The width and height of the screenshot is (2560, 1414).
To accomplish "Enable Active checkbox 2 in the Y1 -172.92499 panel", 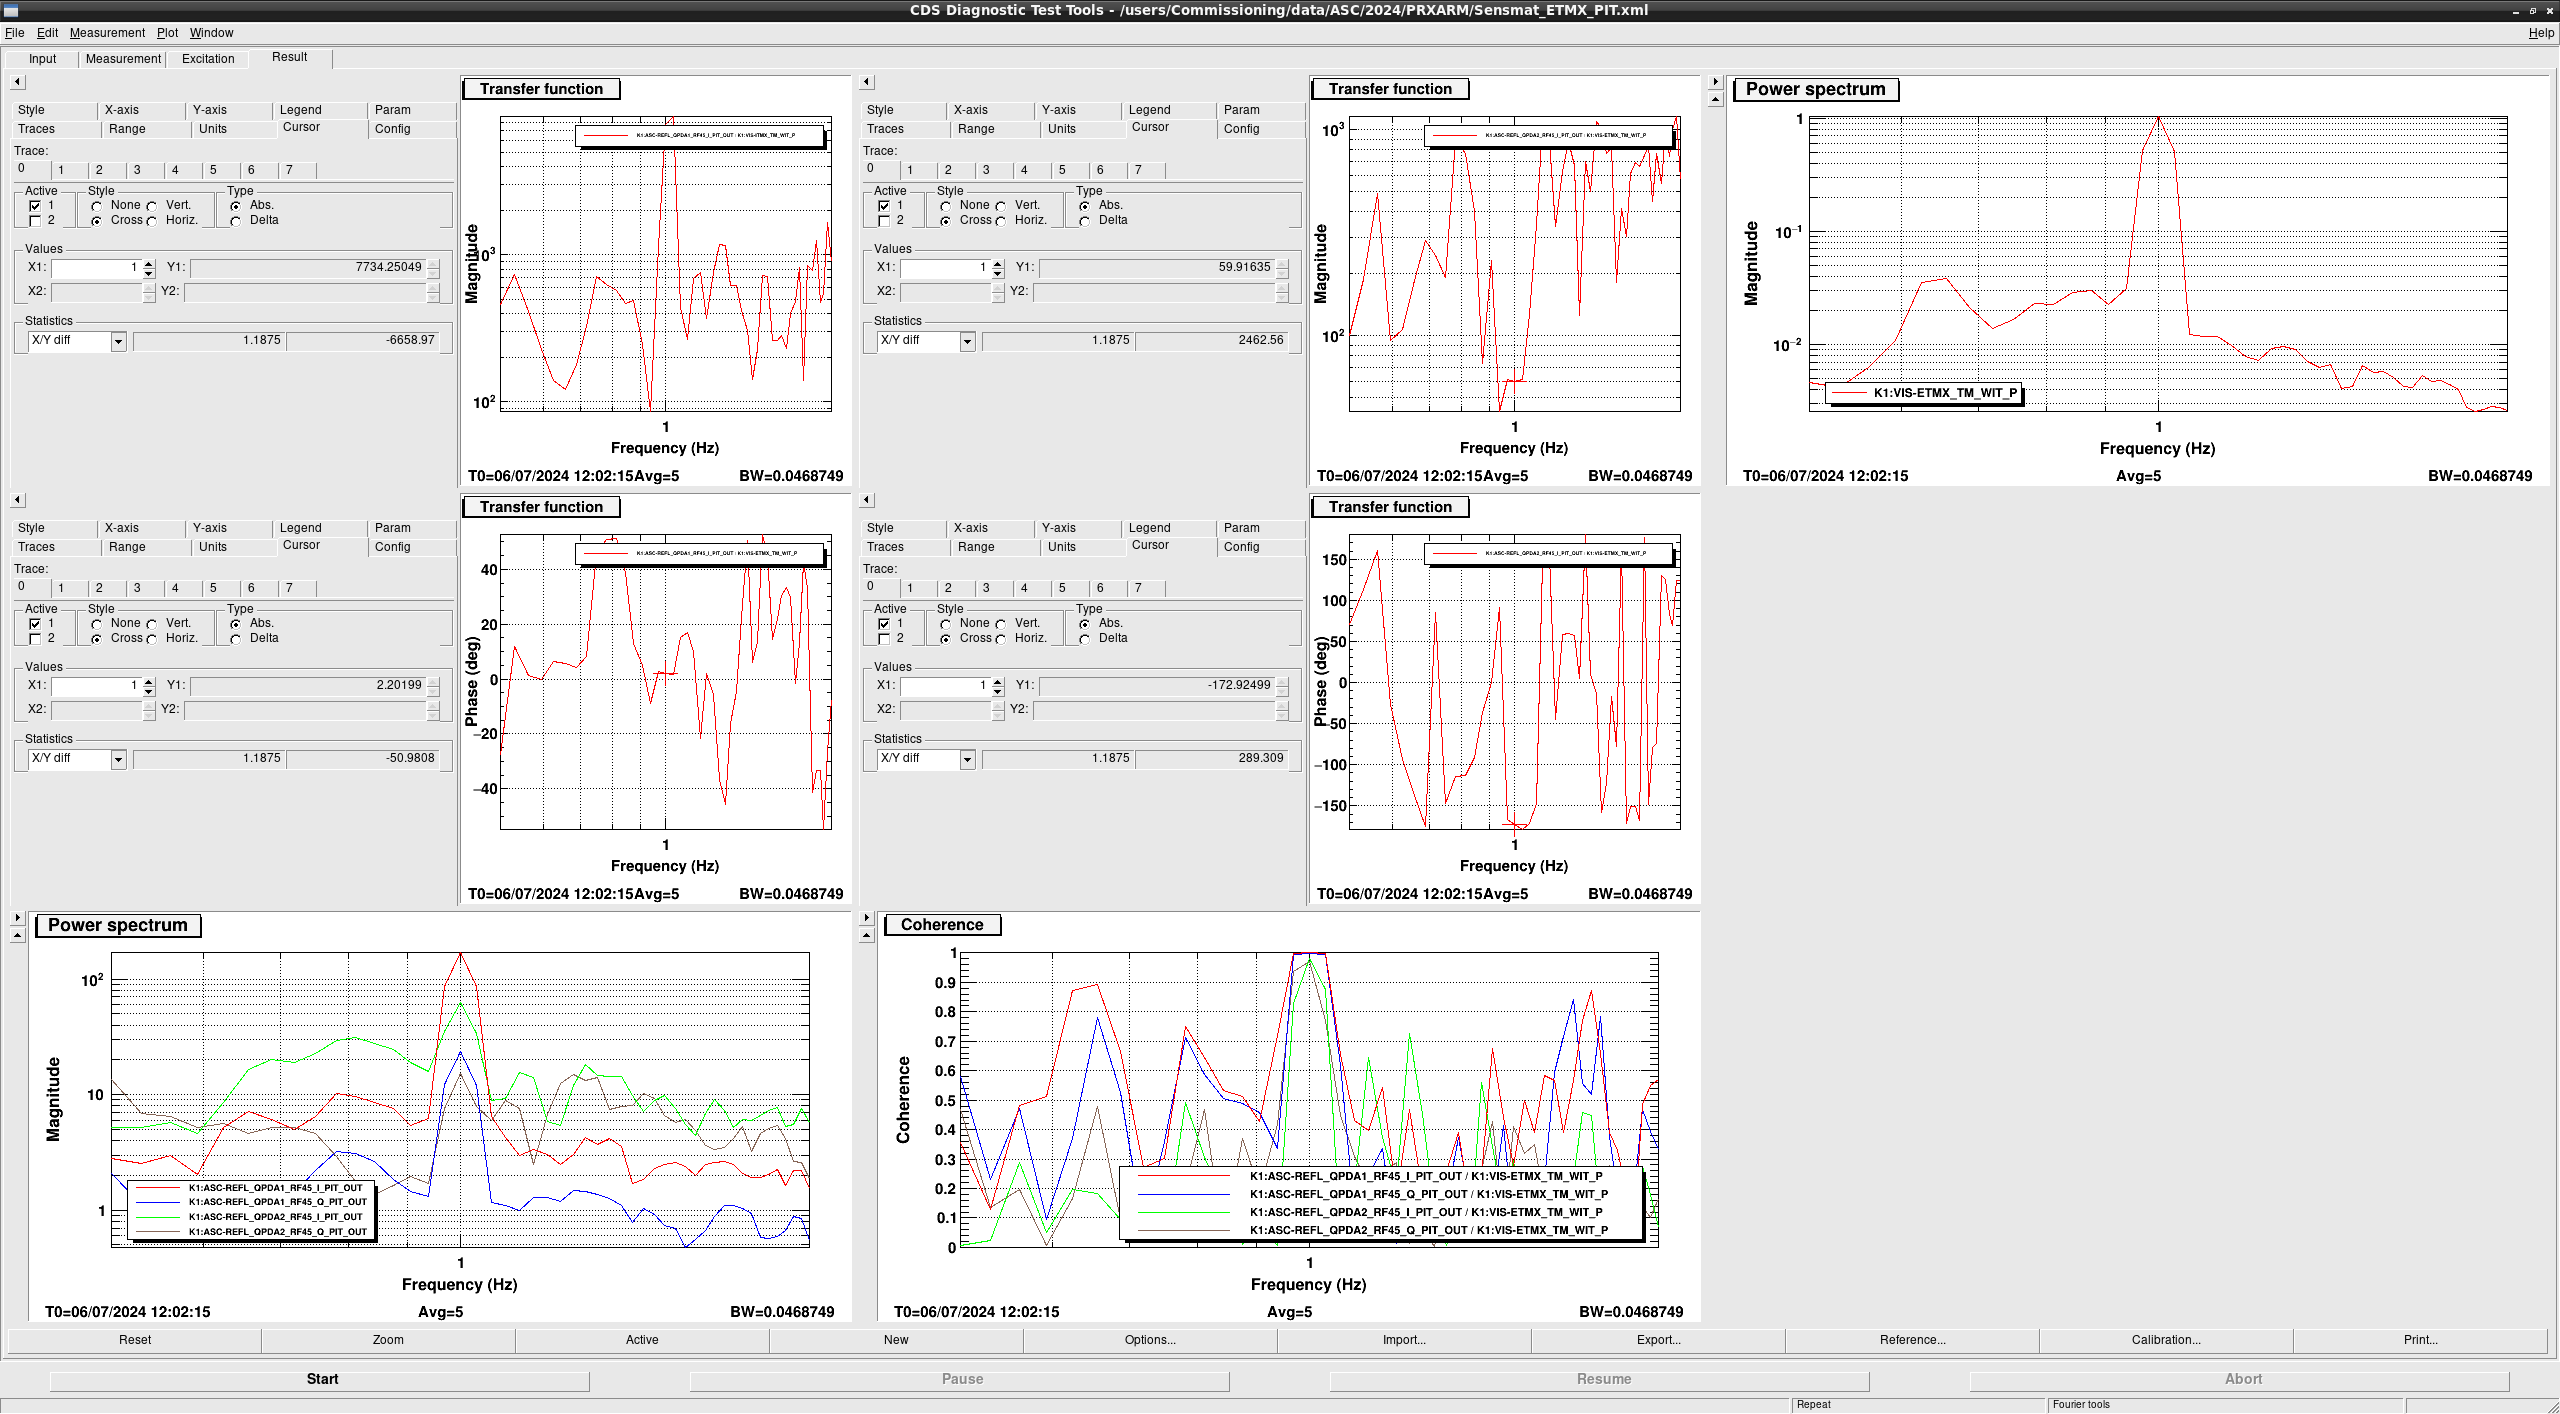I will point(884,639).
